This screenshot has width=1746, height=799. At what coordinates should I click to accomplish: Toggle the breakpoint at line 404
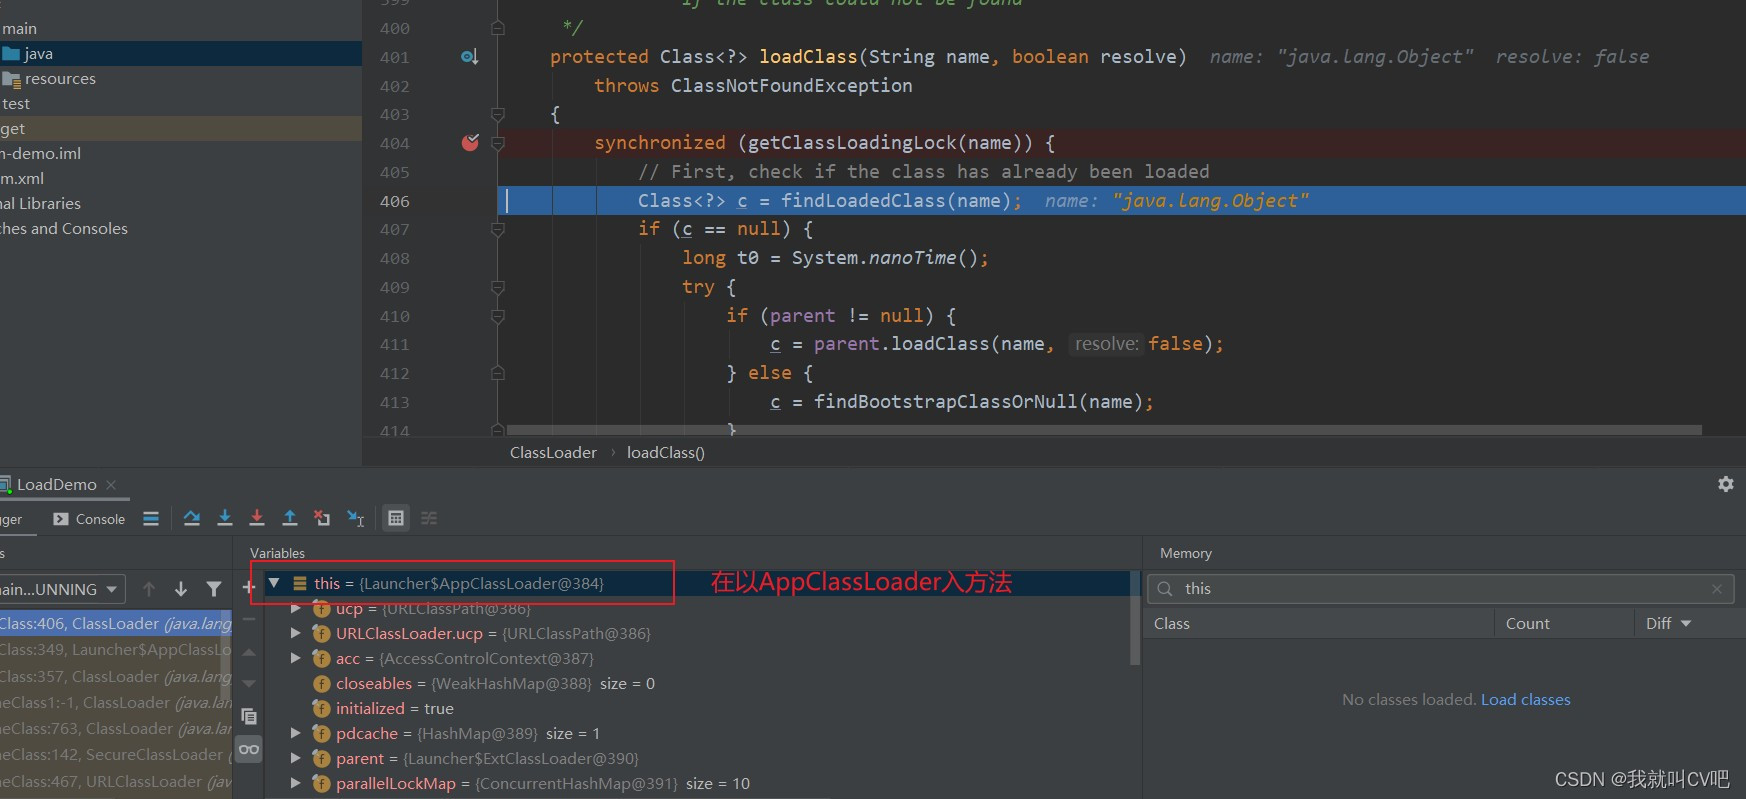(x=470, y=143)
